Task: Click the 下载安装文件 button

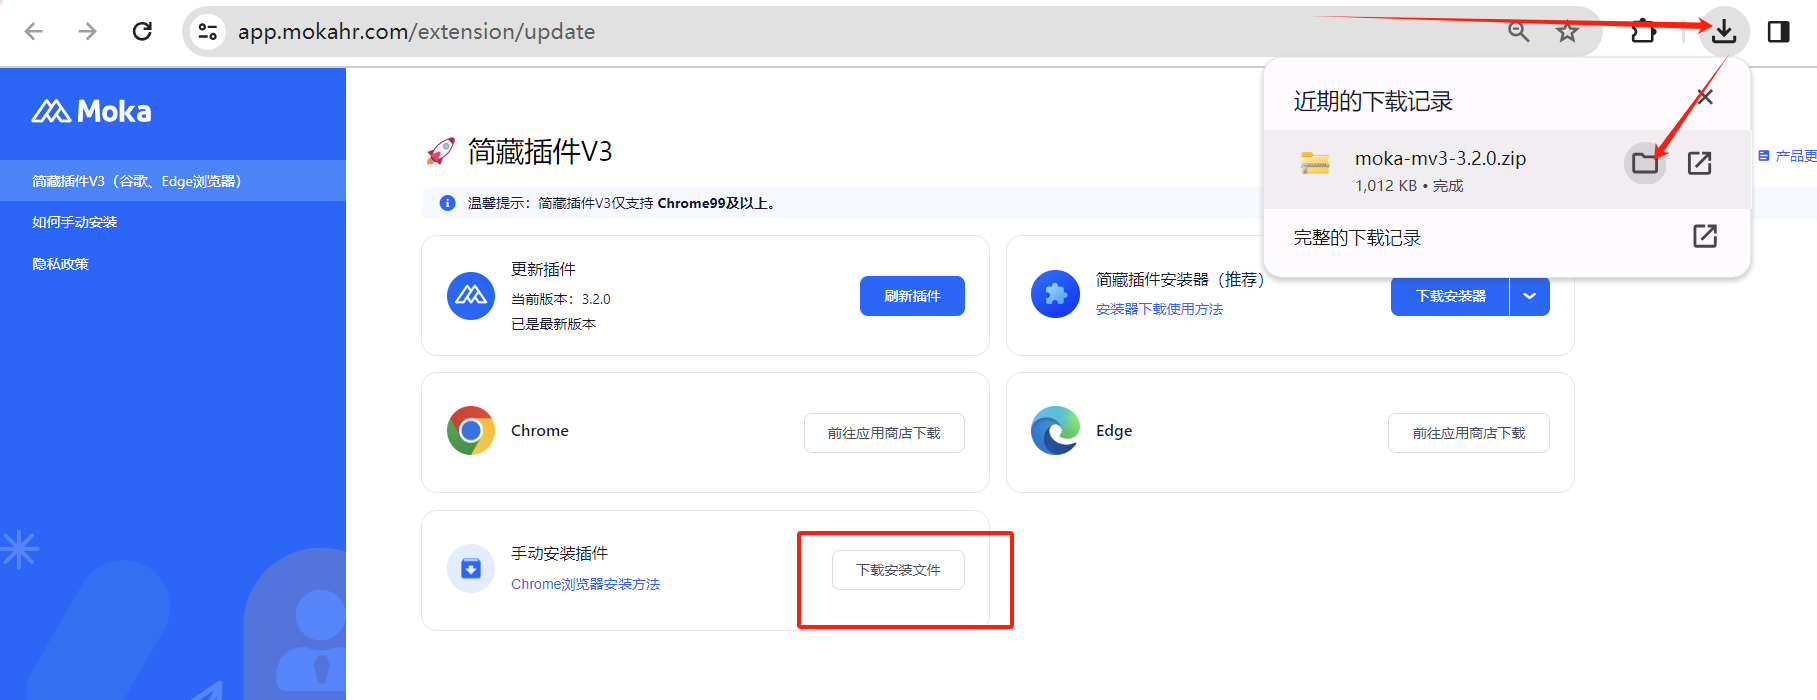Action: pyautogui.click(x=898, y=570)
